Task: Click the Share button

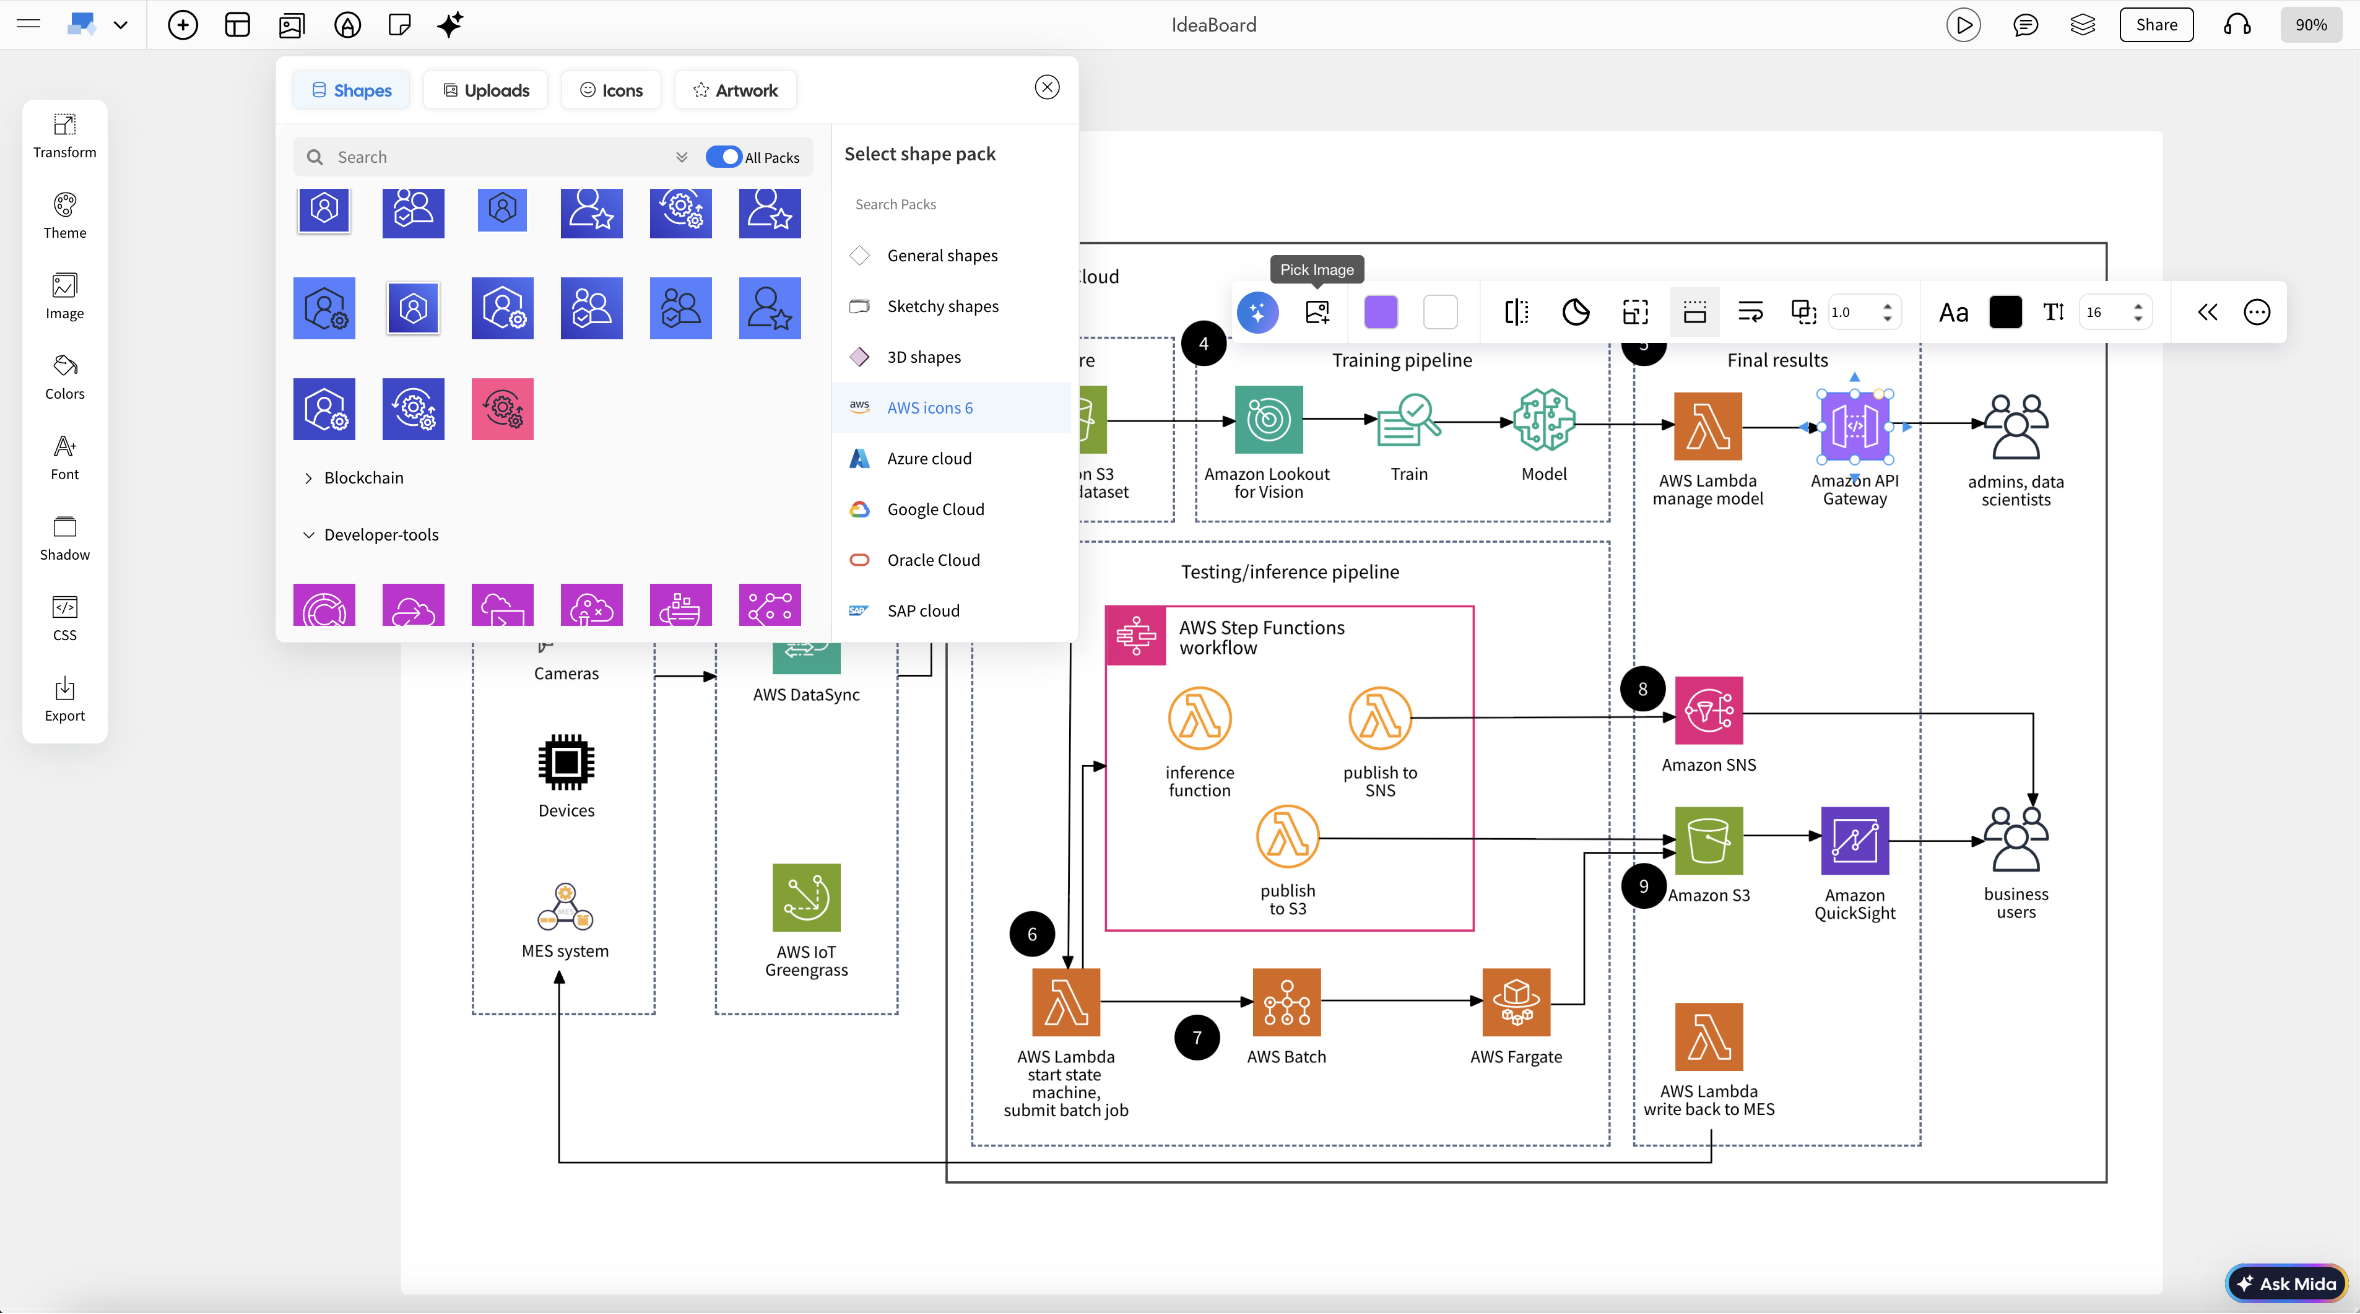Action: (2156, 25)
